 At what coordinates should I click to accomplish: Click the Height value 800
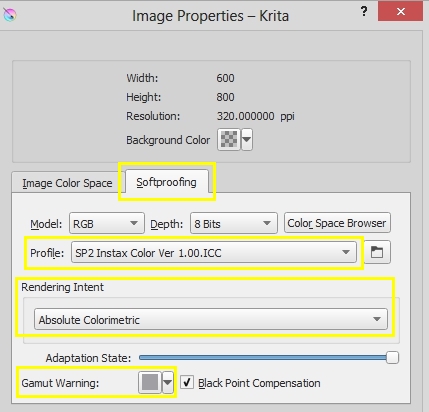(x=225, y=97)
